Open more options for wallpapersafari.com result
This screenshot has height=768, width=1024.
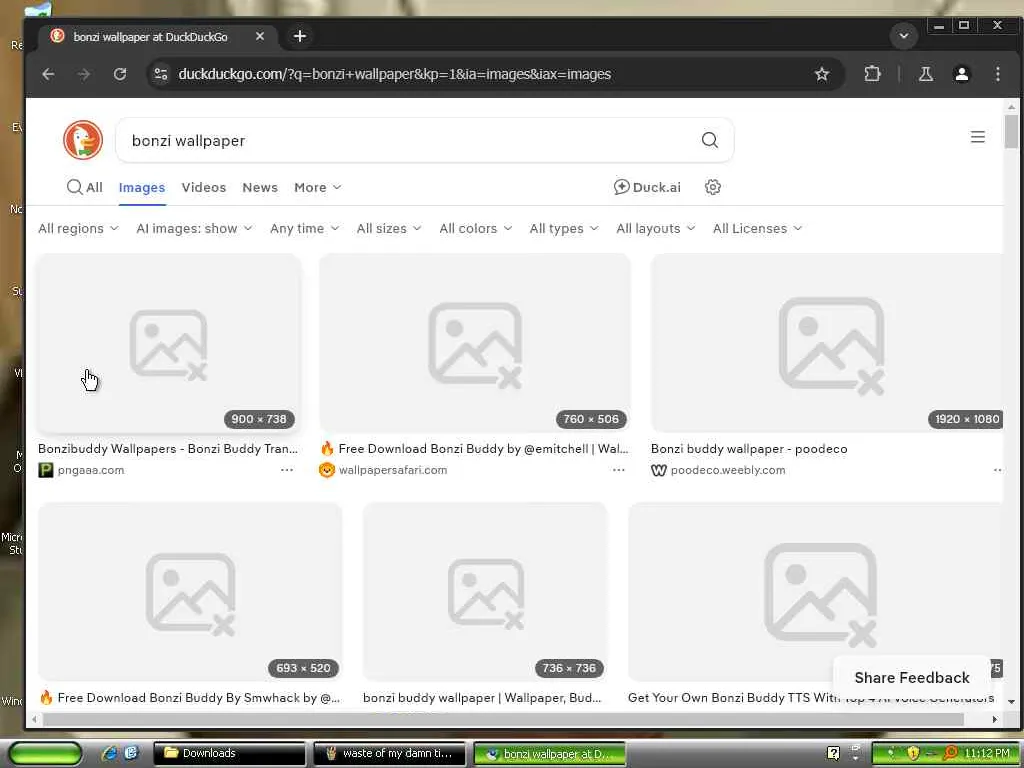pos(618,470)
